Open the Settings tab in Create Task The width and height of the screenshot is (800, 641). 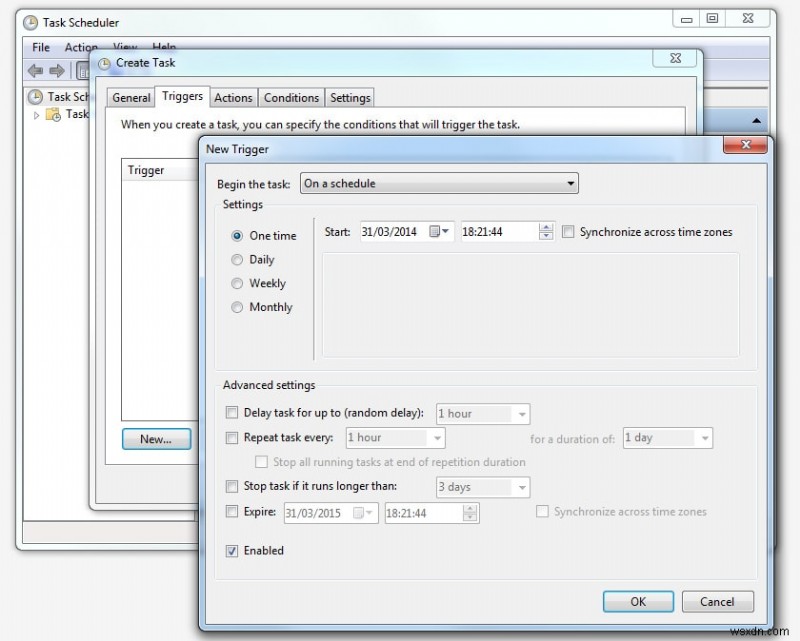point(350,97)
